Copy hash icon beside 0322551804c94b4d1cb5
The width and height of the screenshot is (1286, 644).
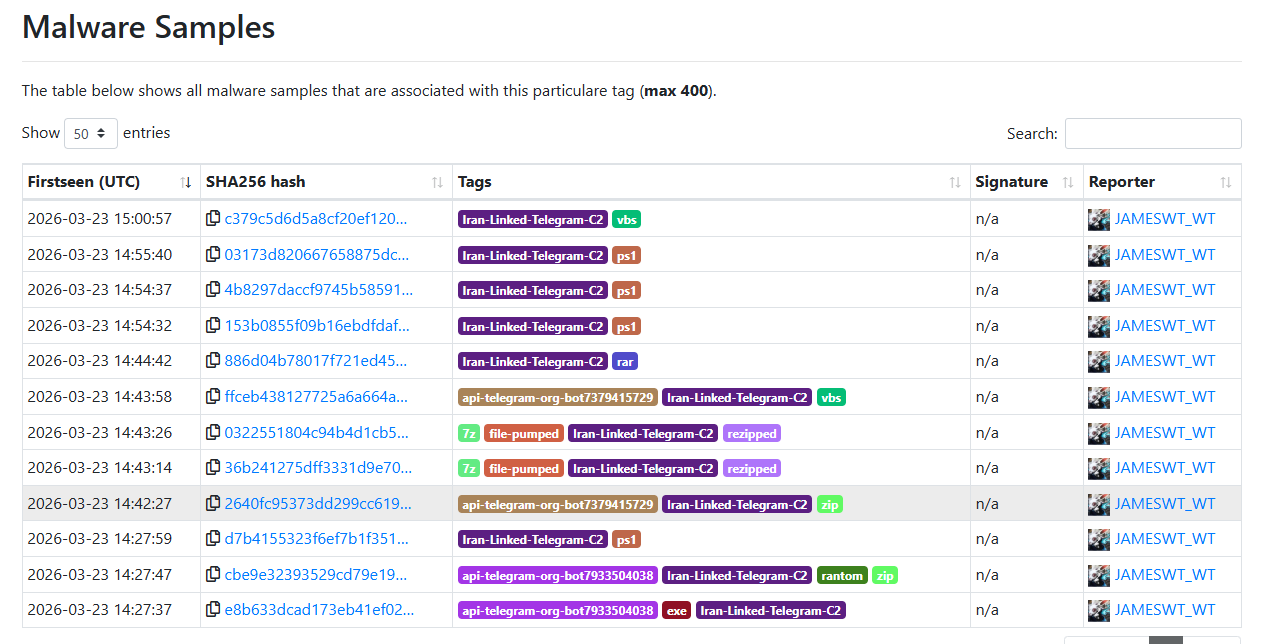[213, 433]
